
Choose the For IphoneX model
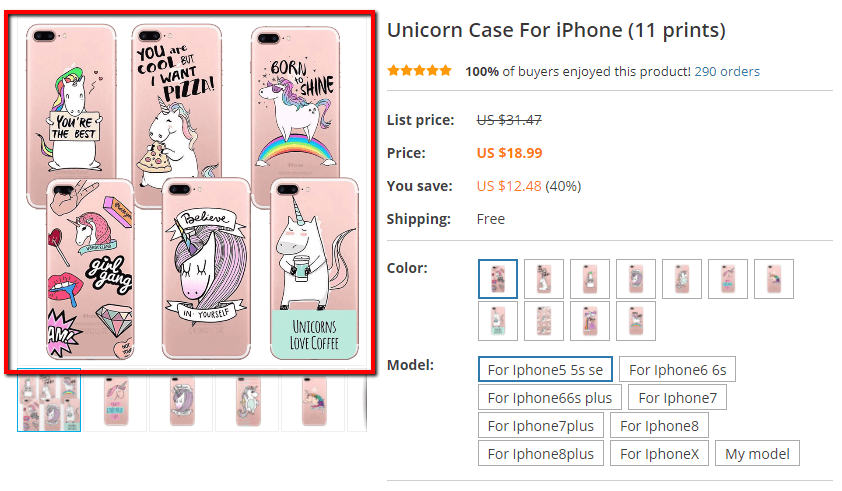coord(662,454)
